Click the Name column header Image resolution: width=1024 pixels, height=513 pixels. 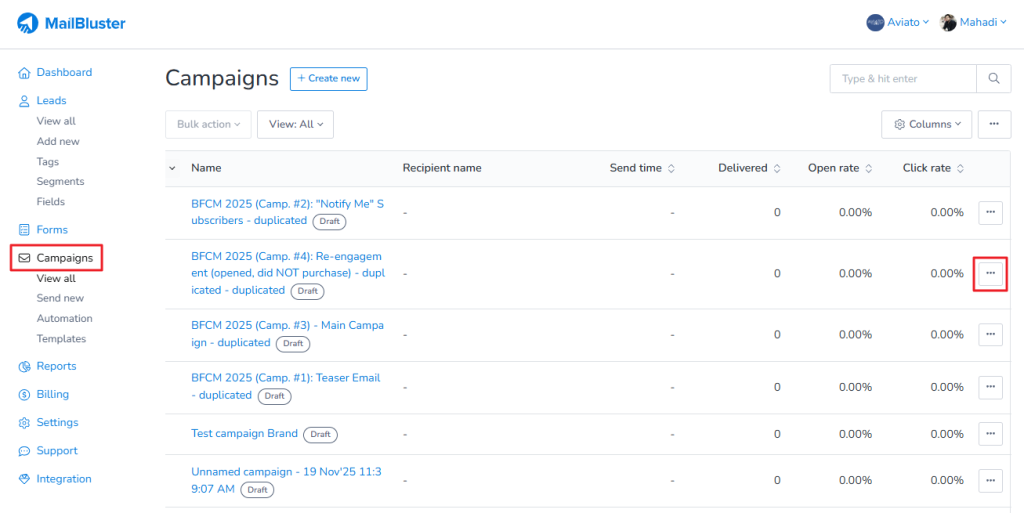click(206, 168)
